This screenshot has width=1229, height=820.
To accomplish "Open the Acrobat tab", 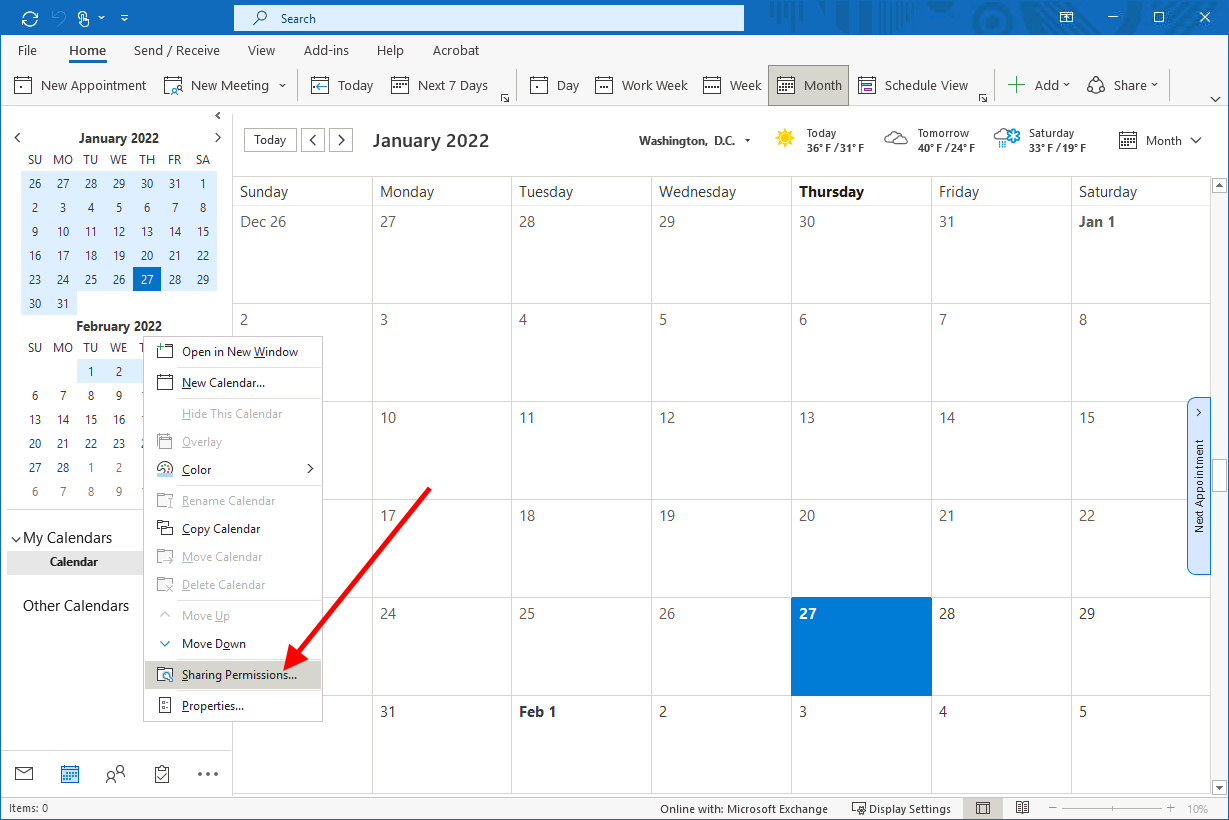I will [x=456, y=50].
